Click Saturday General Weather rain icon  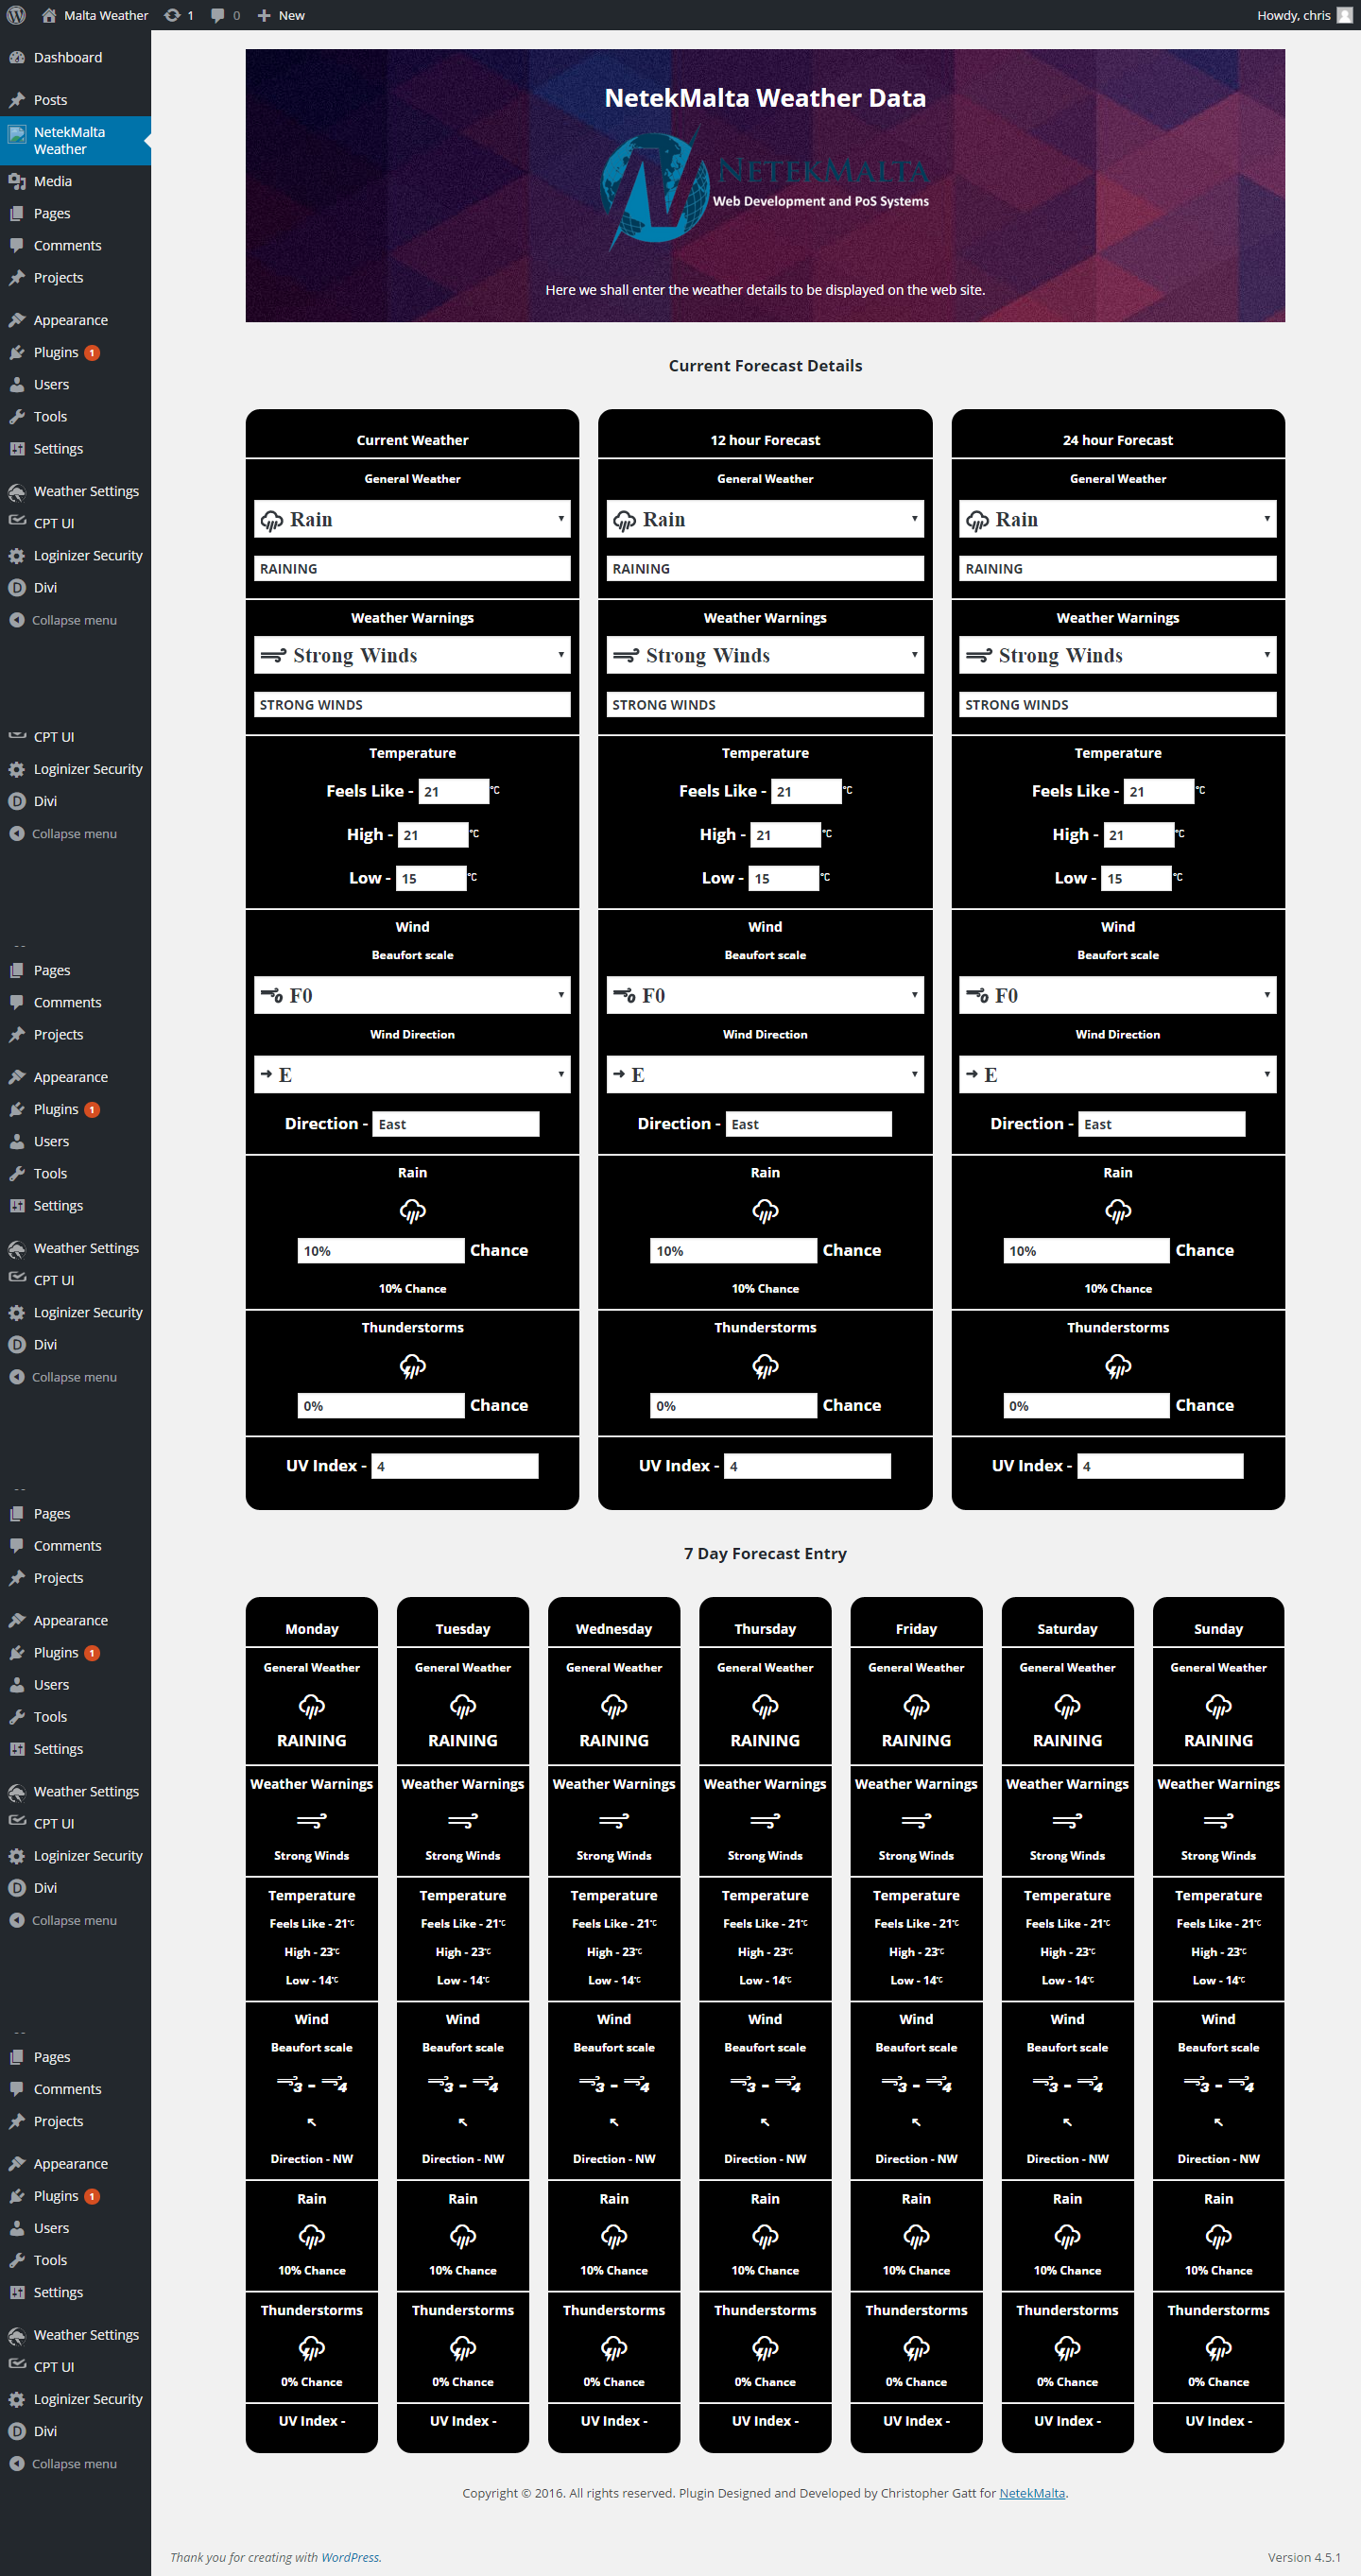1067,1706
